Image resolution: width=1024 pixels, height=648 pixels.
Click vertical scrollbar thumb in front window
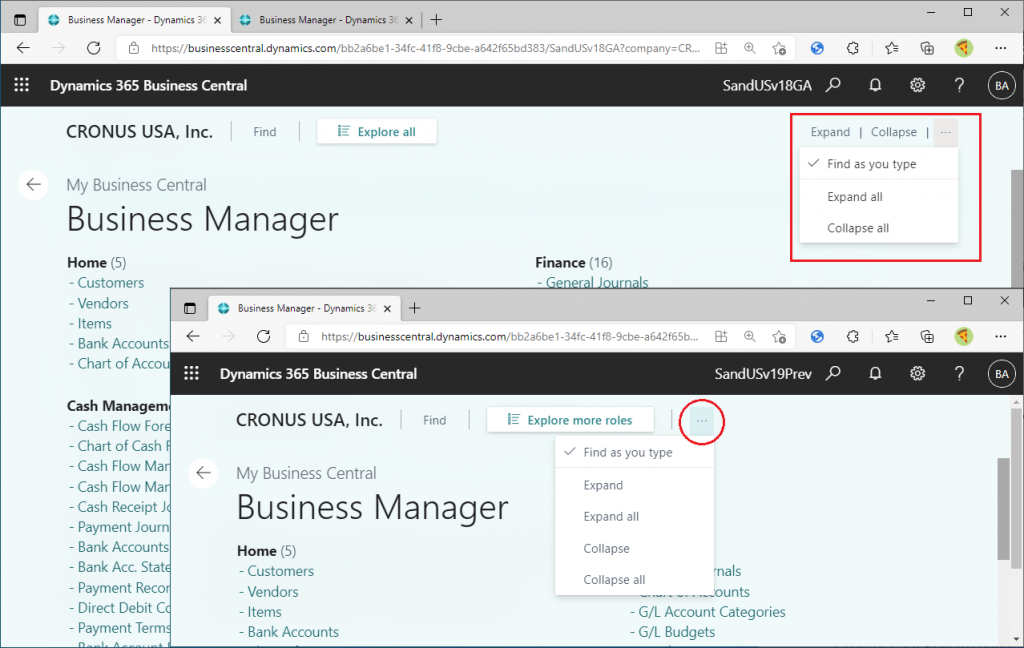pyautogui.click(x=1004, y=509)
